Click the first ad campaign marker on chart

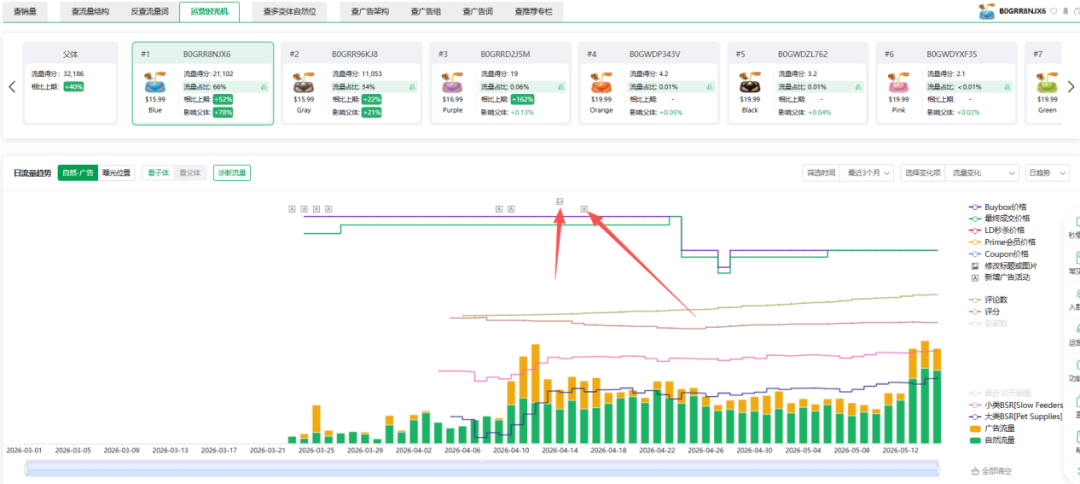coord(292,209)
